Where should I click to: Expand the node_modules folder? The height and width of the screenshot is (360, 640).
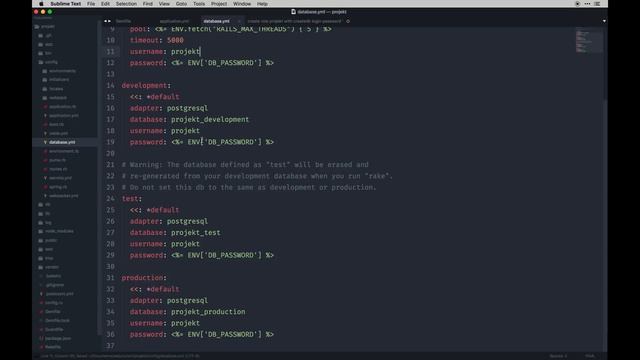point(56,231)
